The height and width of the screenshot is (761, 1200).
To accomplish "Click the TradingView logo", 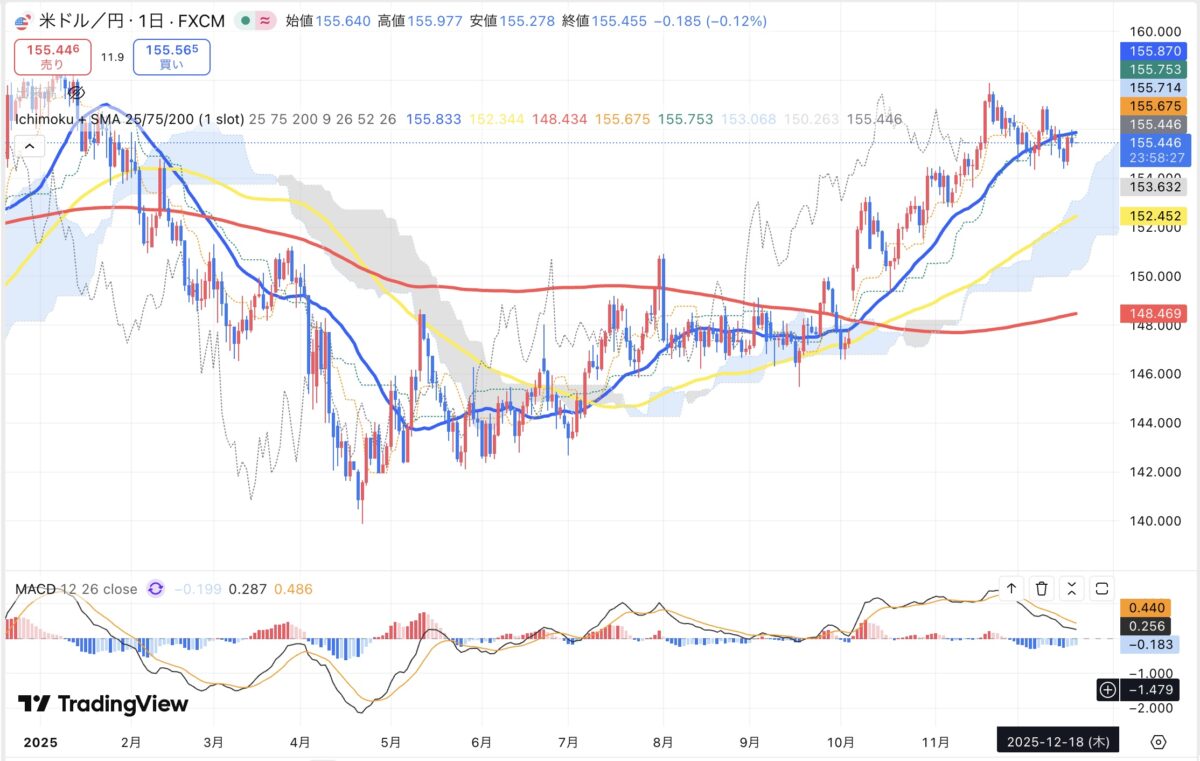I will [103, 704].
